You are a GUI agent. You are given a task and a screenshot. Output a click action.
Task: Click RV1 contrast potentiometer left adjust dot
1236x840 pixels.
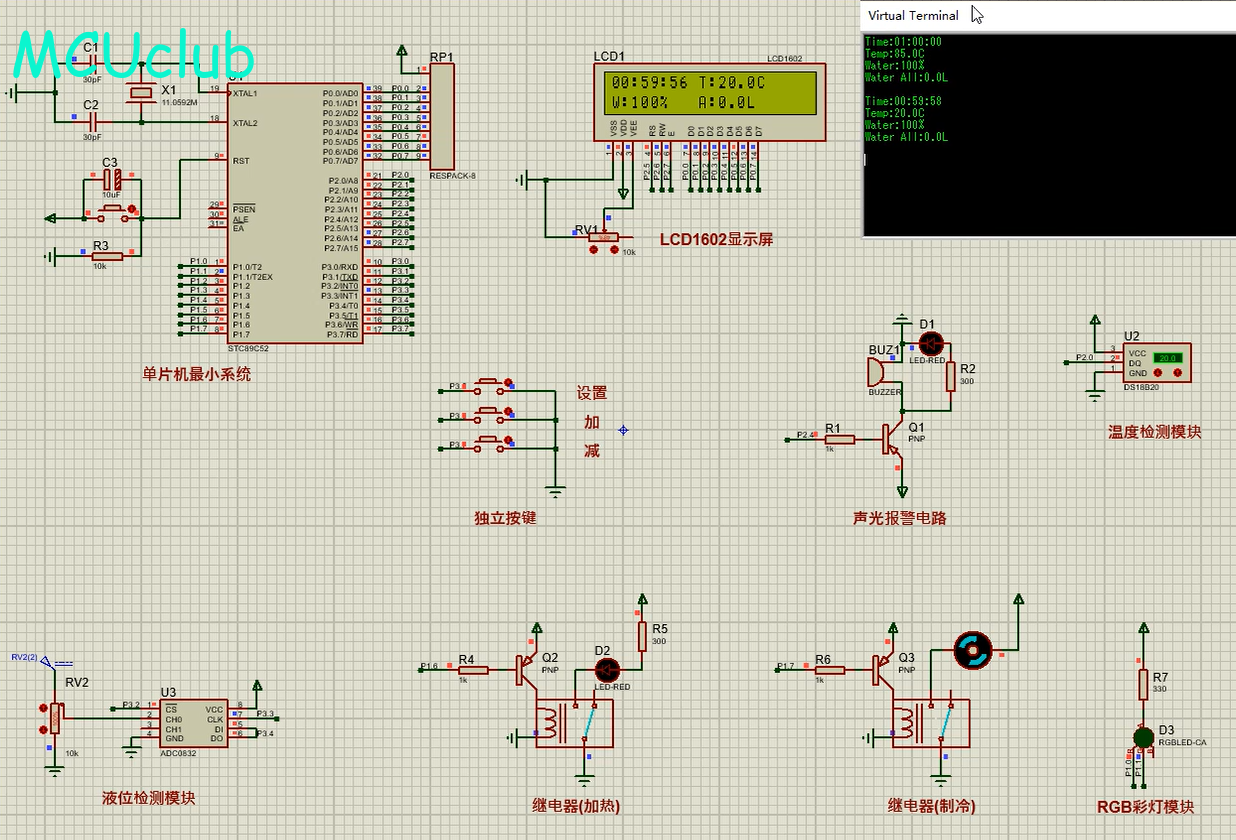[x=593, y=249]
